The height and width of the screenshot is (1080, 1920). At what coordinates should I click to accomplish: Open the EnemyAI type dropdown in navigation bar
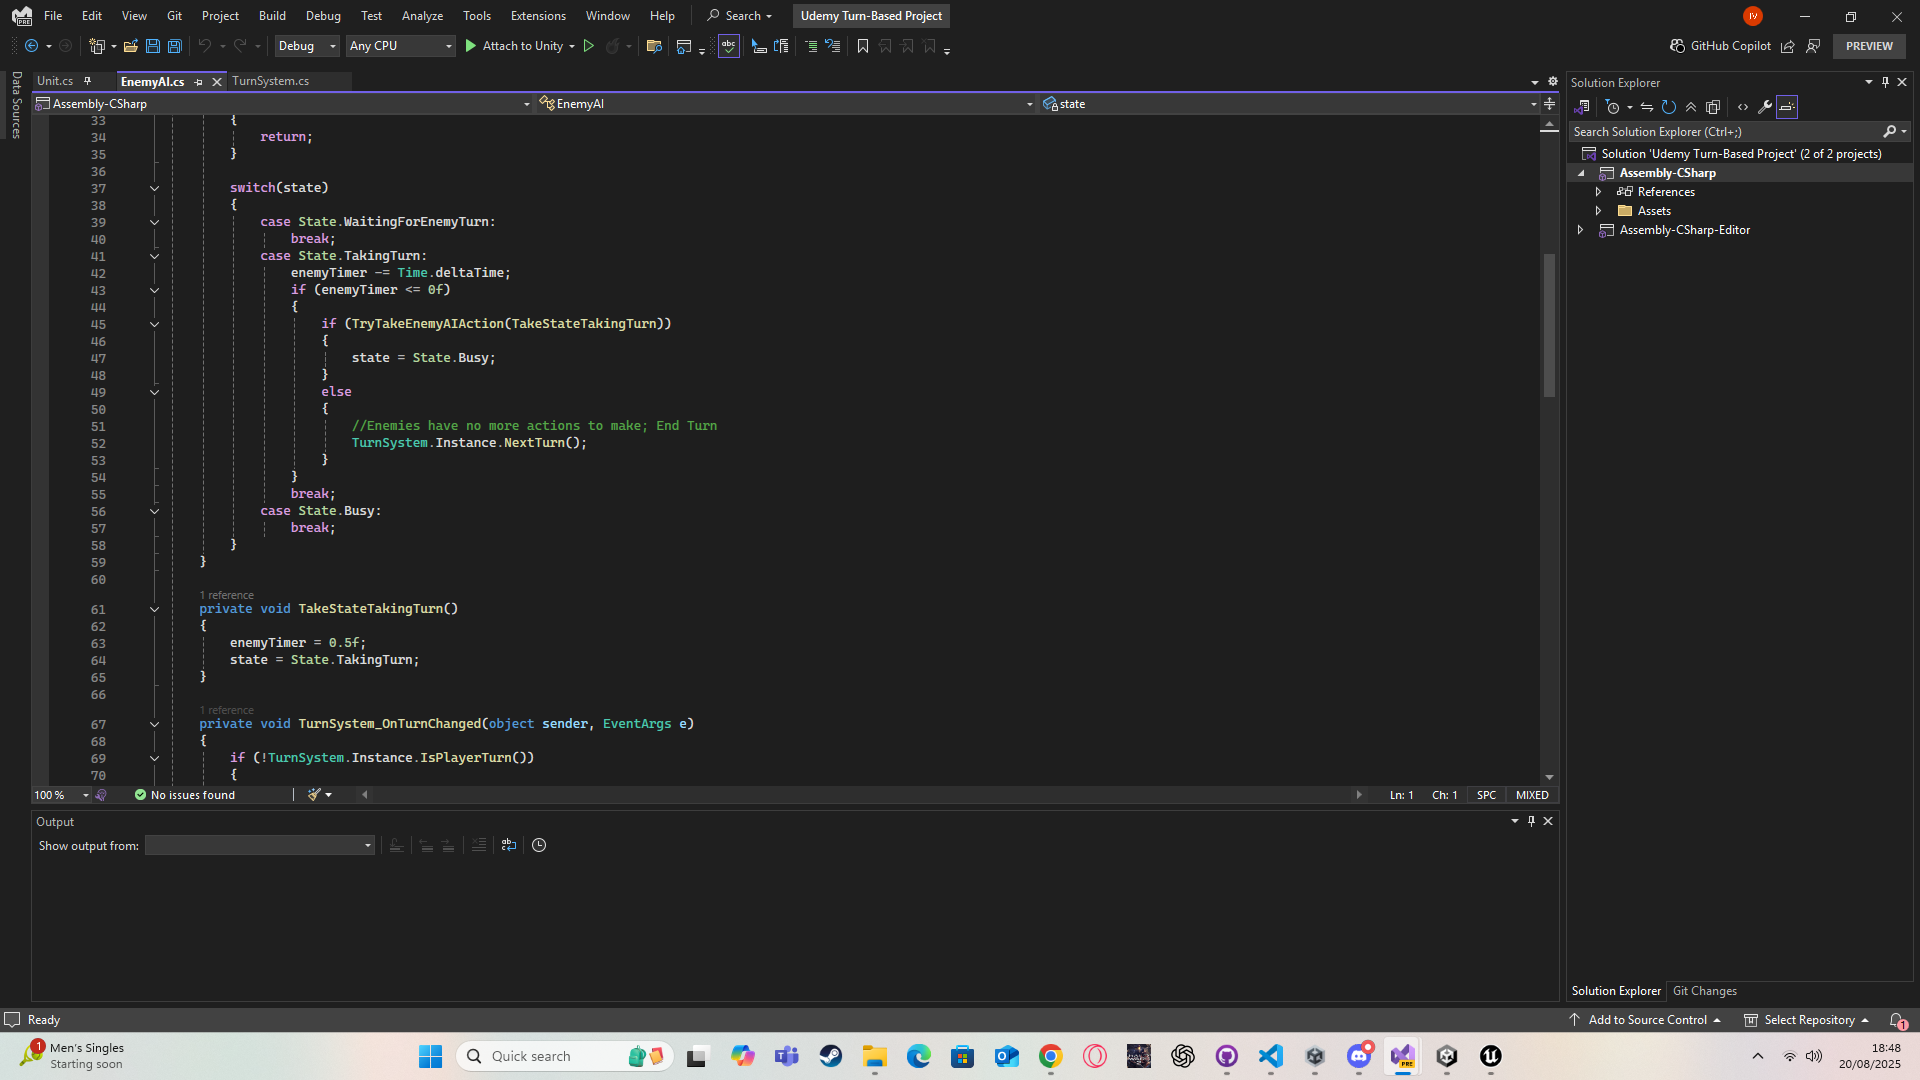point(786,104)
